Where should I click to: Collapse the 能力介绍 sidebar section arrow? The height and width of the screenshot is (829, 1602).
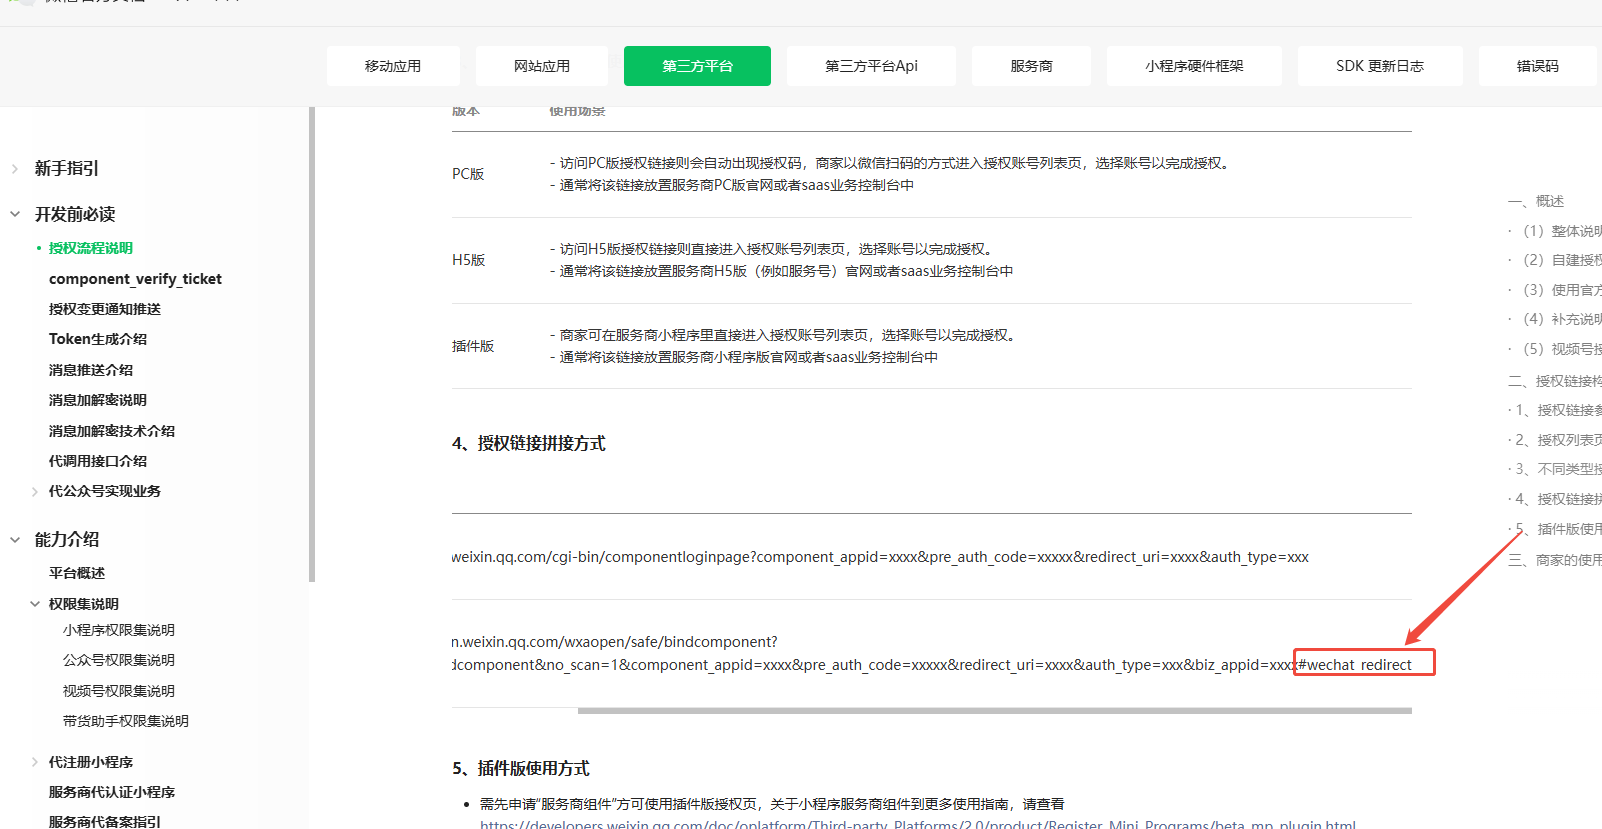coord(15,540)
